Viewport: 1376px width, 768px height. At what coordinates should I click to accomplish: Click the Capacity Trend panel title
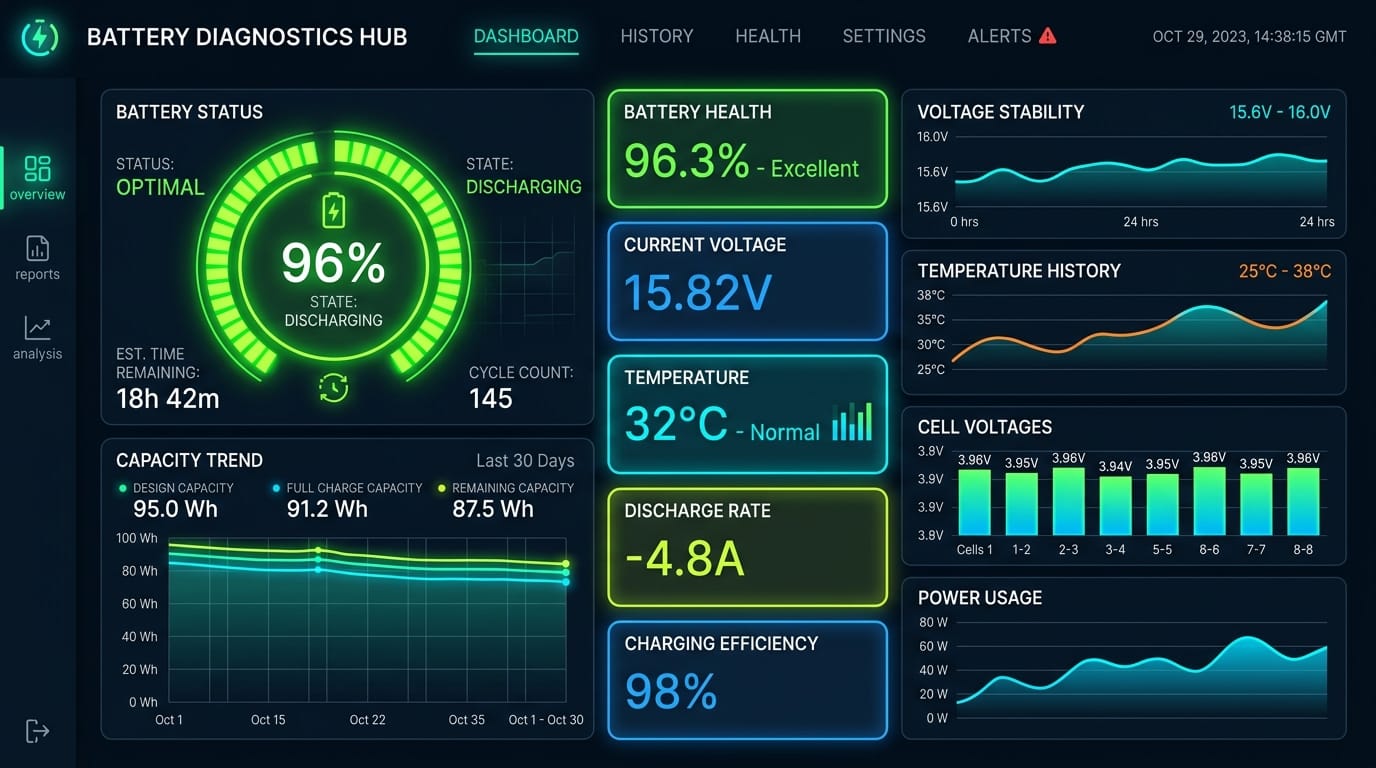coord(189,461)
